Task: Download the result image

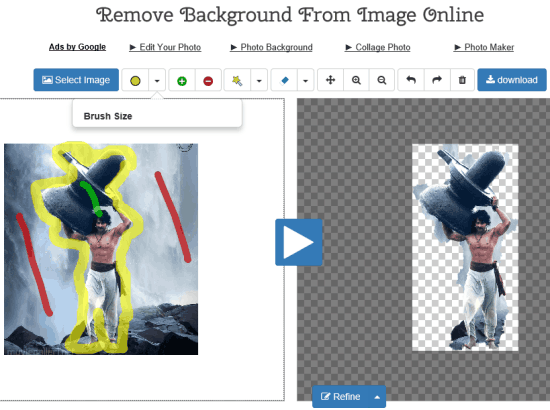Action: [512, 80]
